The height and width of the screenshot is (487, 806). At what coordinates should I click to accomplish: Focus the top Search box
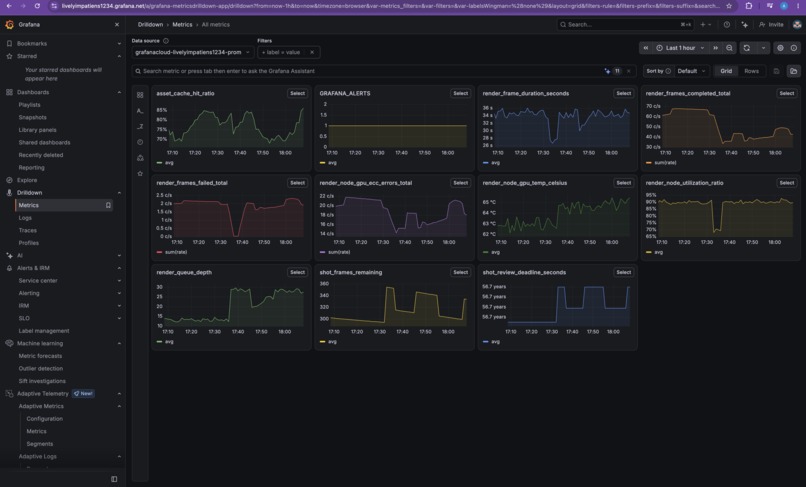pos(626,25)
